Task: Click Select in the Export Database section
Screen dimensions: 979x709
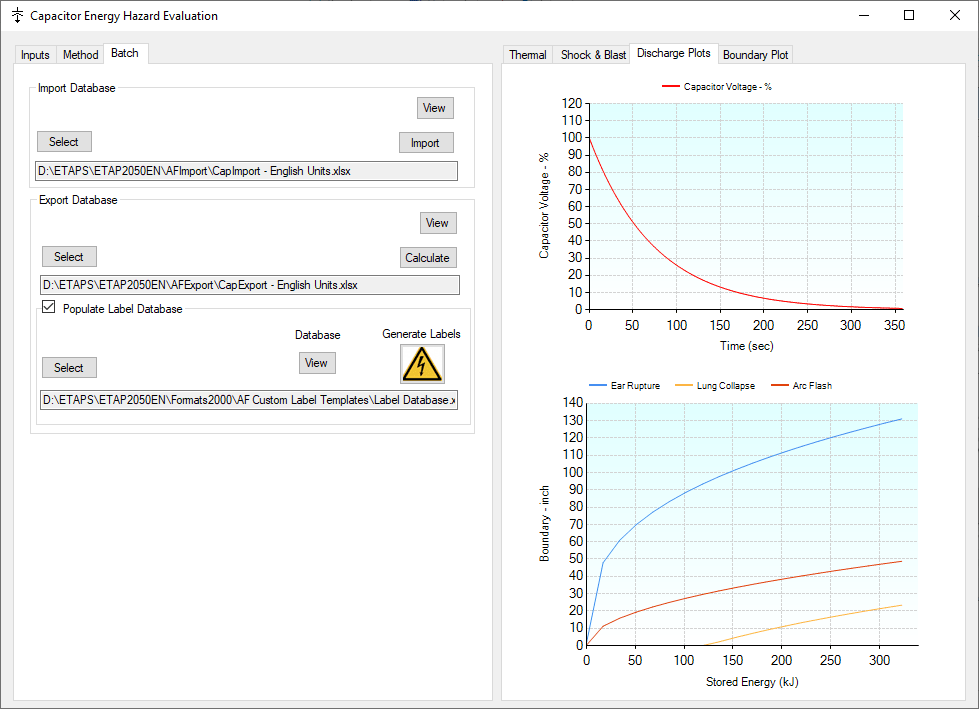Action: point(68,256)
